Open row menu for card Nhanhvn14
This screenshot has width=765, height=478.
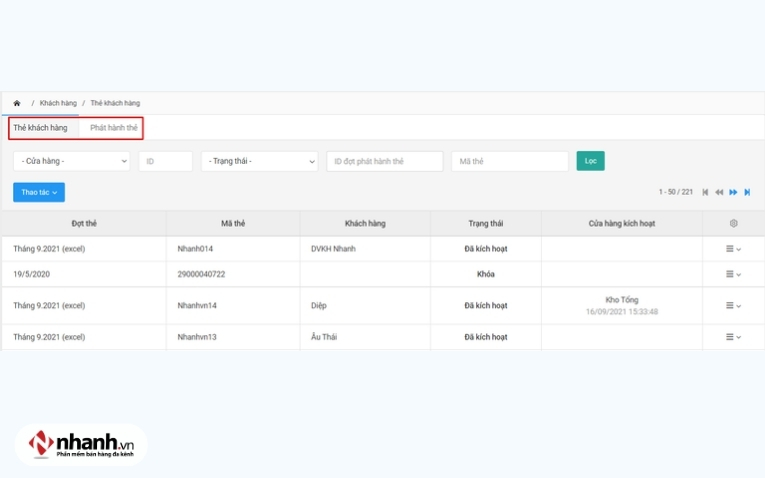pos(733,306)
